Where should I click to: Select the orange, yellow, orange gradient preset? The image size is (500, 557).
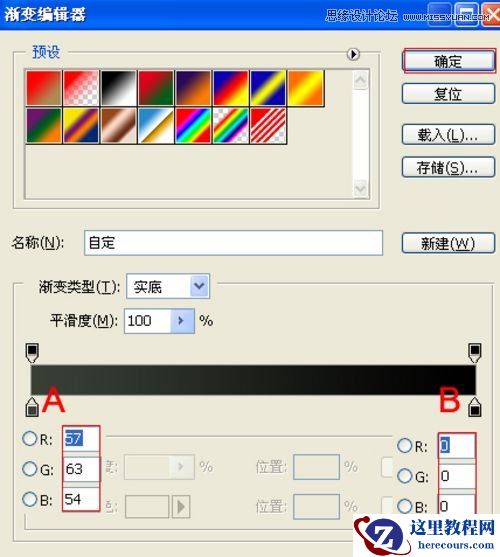click(306, 88)
